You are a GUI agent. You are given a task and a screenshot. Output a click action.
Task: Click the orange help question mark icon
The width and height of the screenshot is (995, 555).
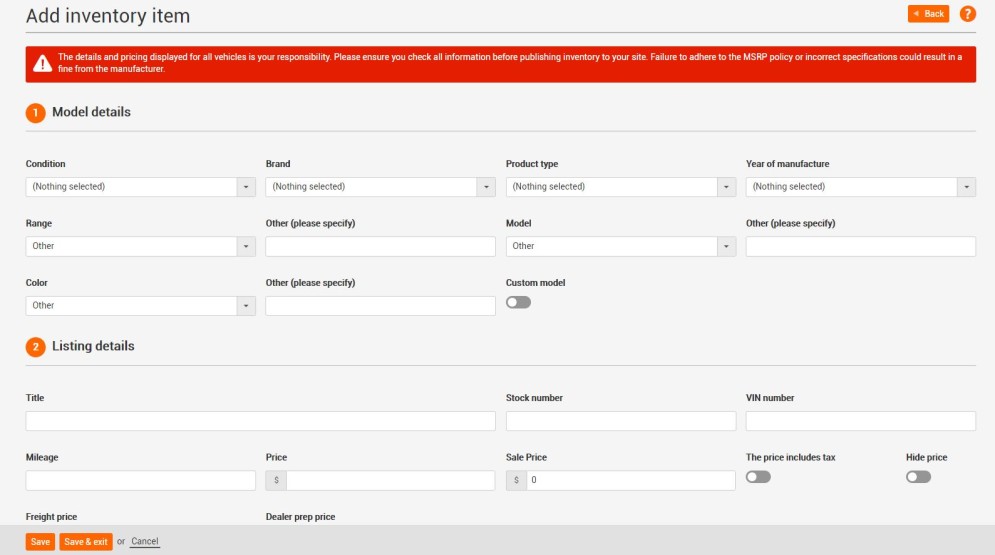pyautogui.click(x=967, y=14)
